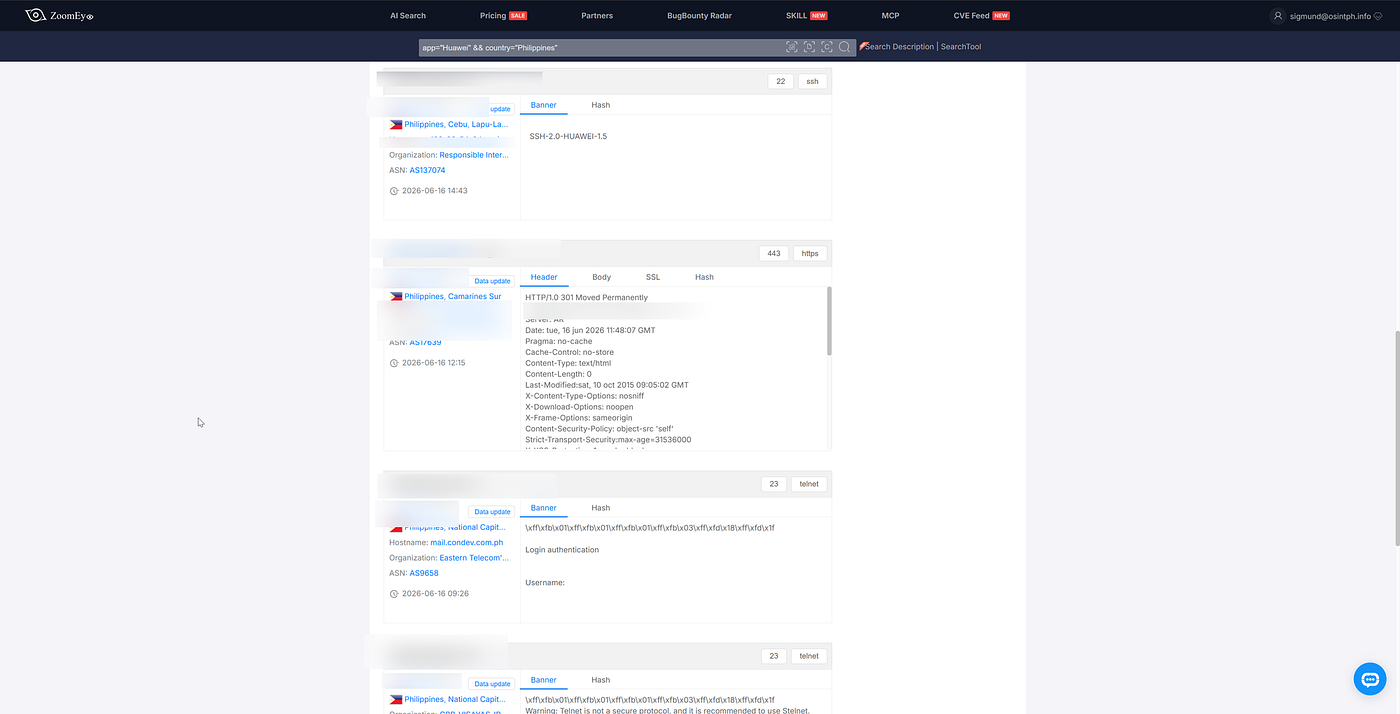Click the port 22 badge
The width and height of the screenshot is (1400, 714).
click(780, 82)
